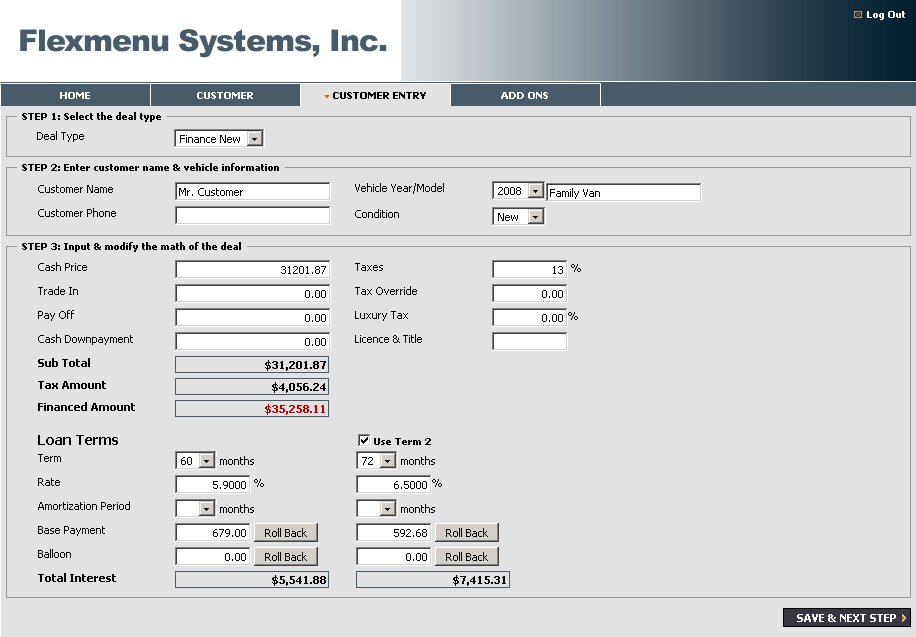916x637 pixels.
Task: Open Term 2 Amortization Period dropdown
Action: pyautogui.click(x=376, y=508)
